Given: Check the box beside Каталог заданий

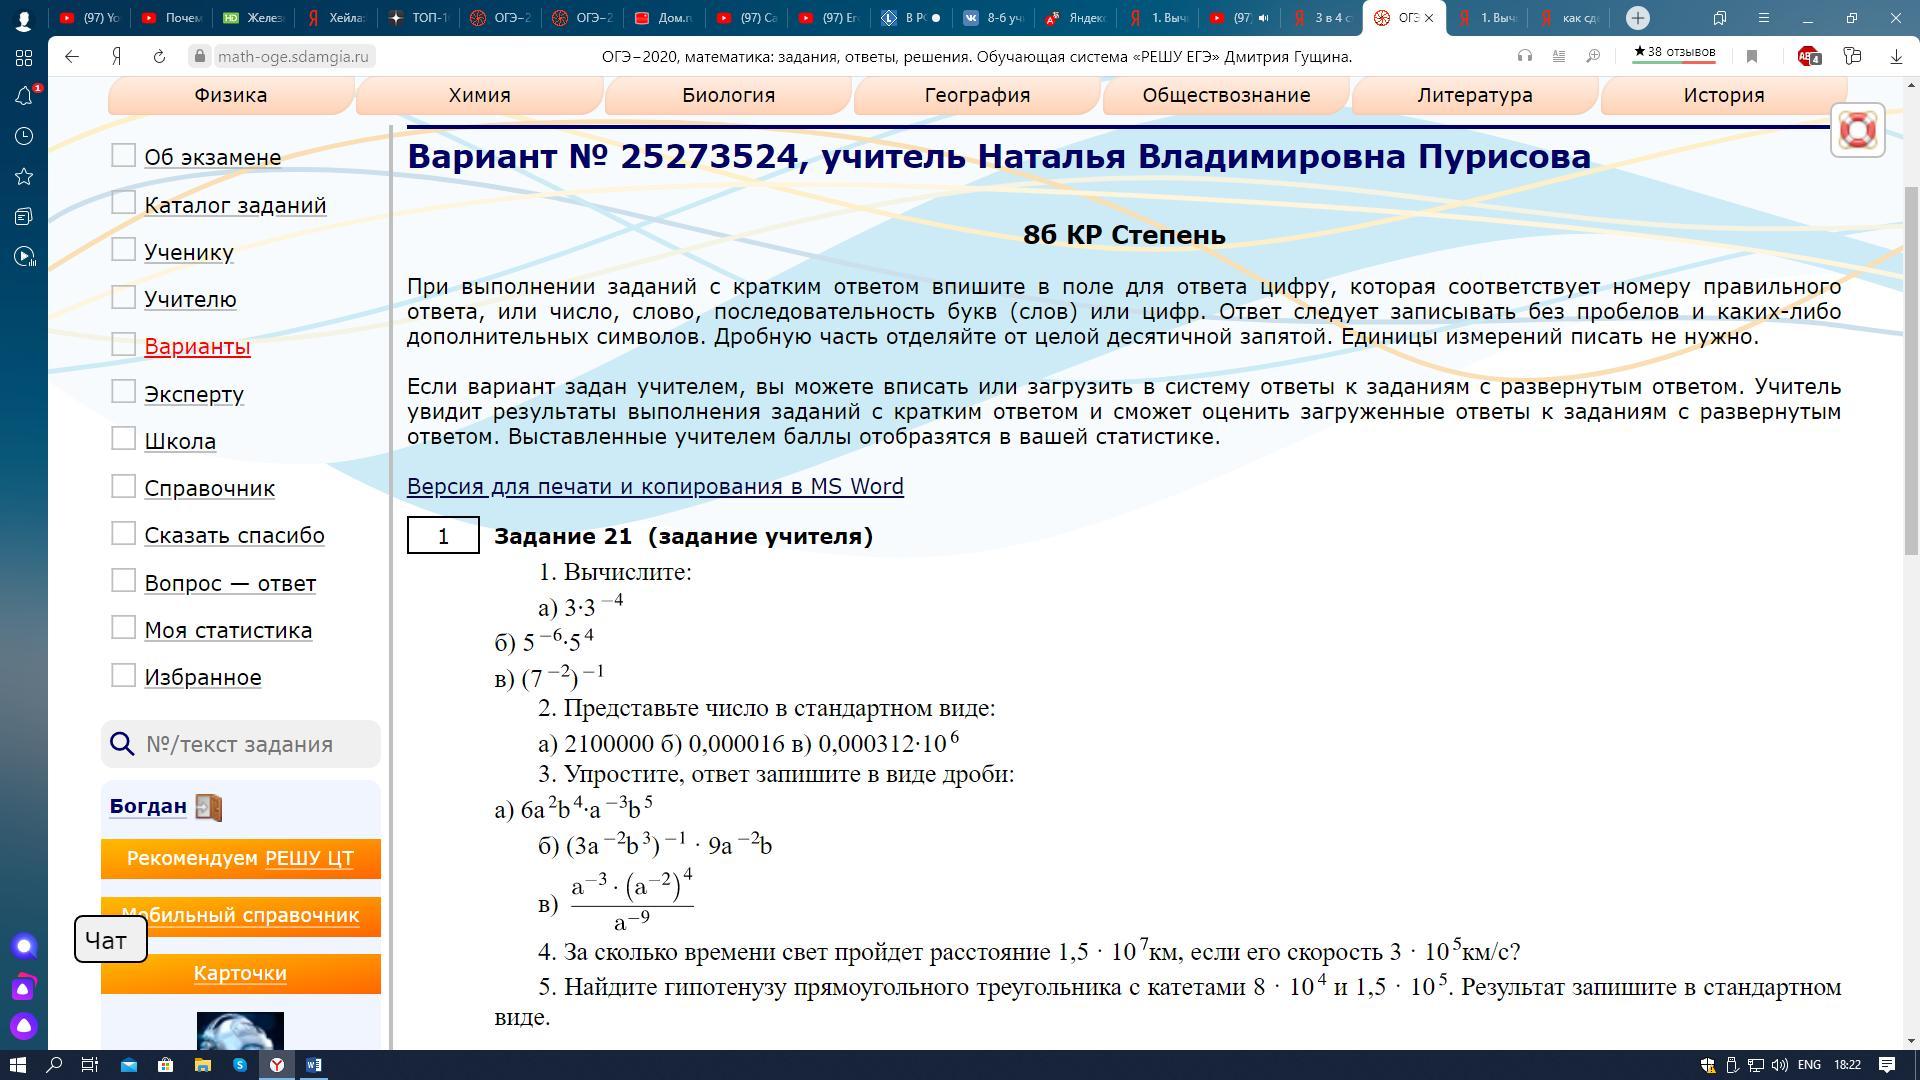Looking at the screenshot, I should click(123, 203).
